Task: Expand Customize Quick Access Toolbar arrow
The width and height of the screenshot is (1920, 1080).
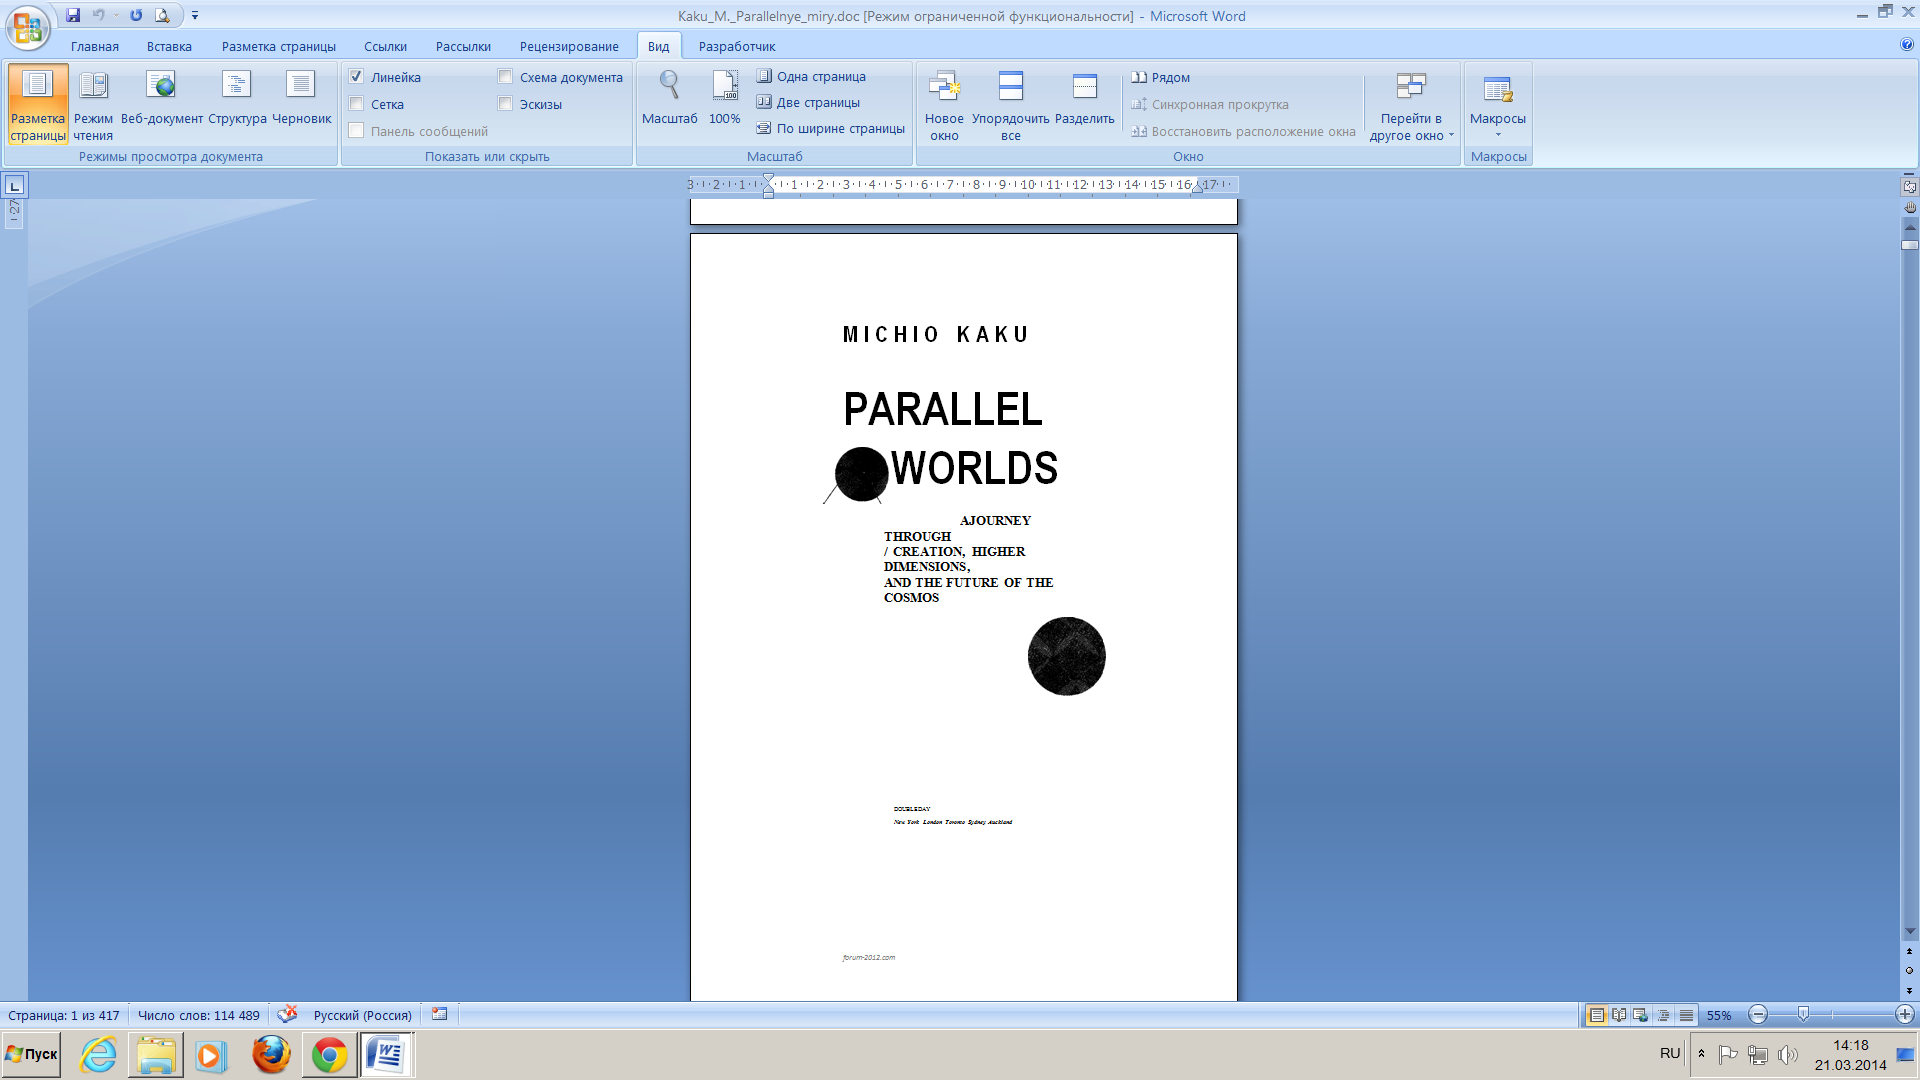Action: tap(195, 15)
